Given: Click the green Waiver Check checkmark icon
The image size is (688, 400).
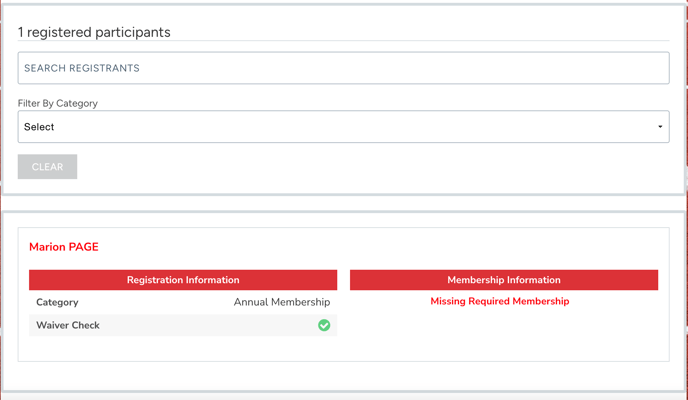Looking at the screenshot, I should (324, 325).
